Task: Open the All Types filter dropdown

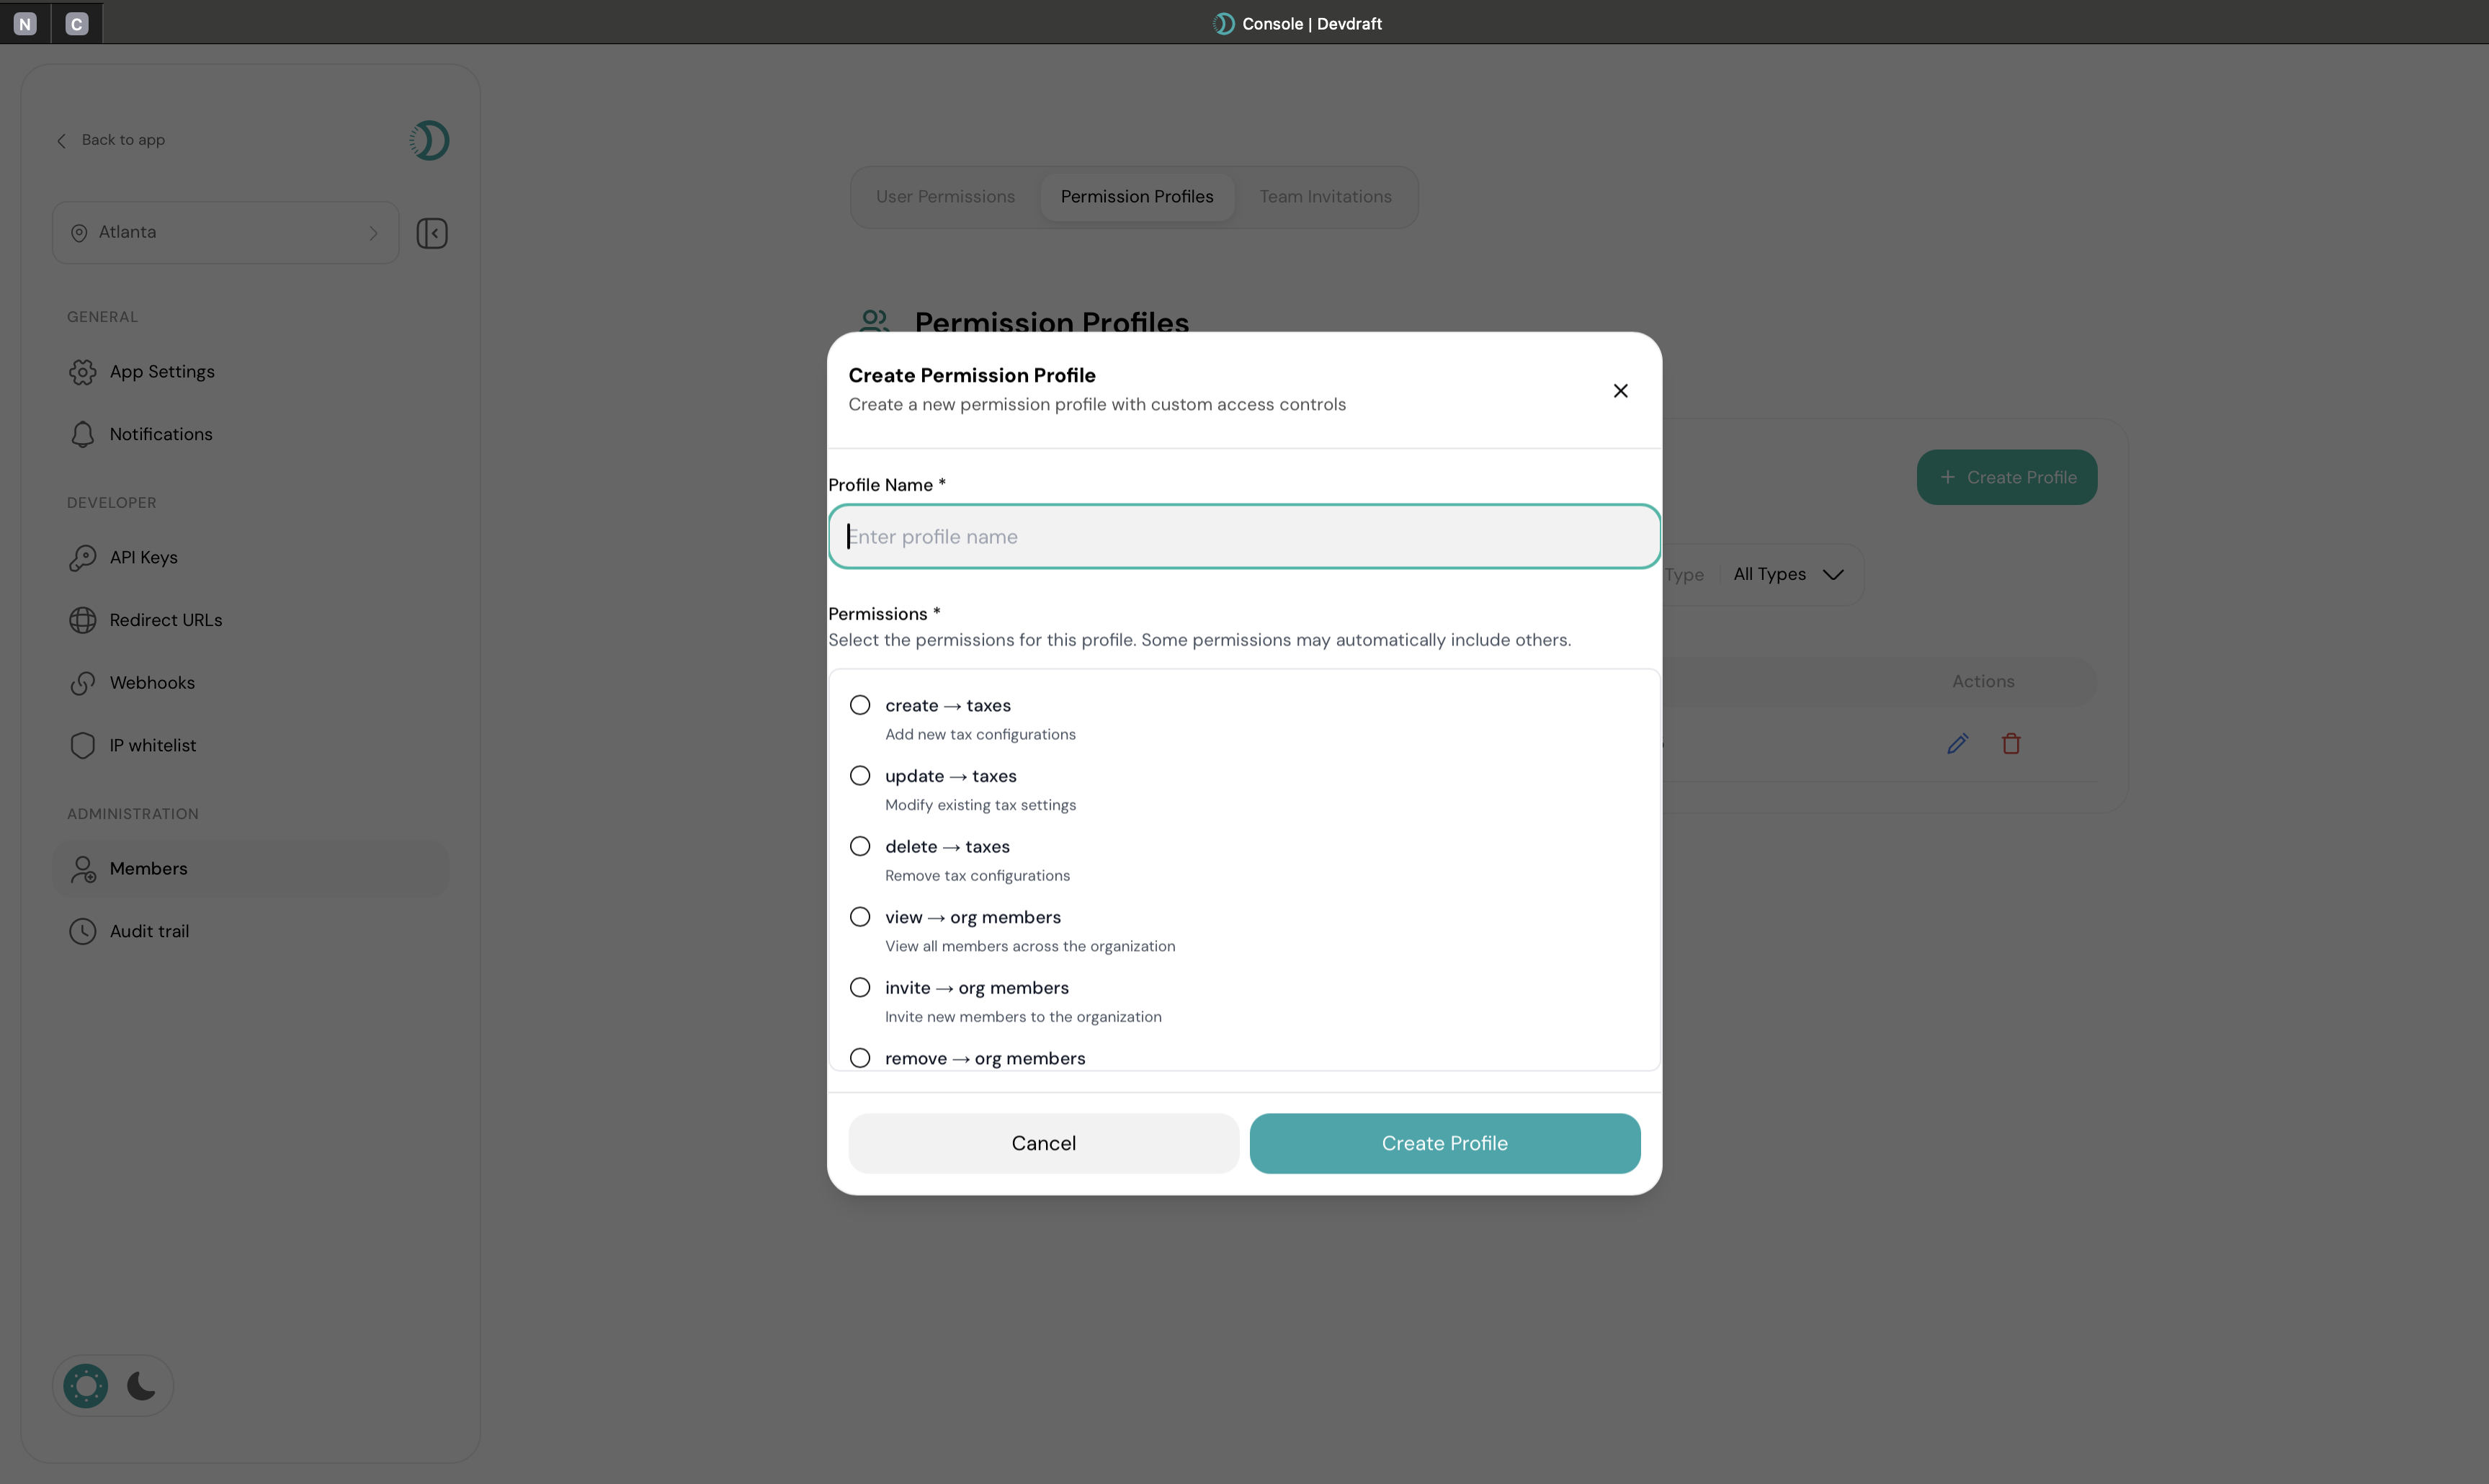Action: pyautogui.click(x=1788, y=574)
